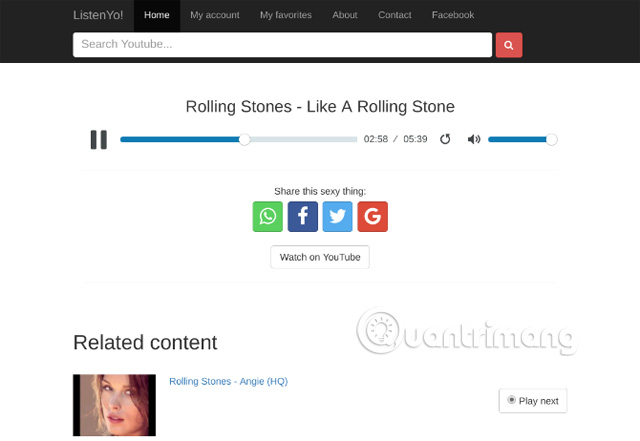
Task: Open the Rolling Stones - Angie (HQ) link
Action: point(229,381)
